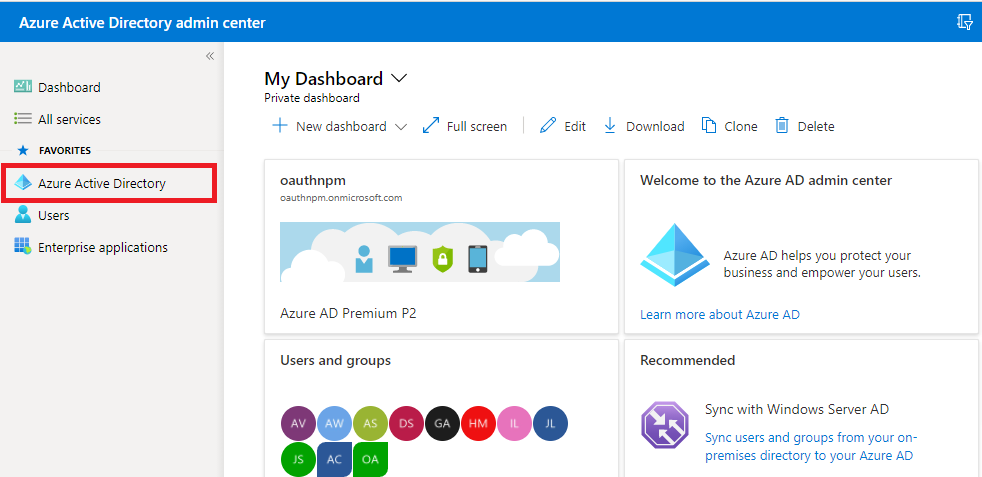
Task: Open the Learn more about Azure AD link
Action: tap(719, 314)
